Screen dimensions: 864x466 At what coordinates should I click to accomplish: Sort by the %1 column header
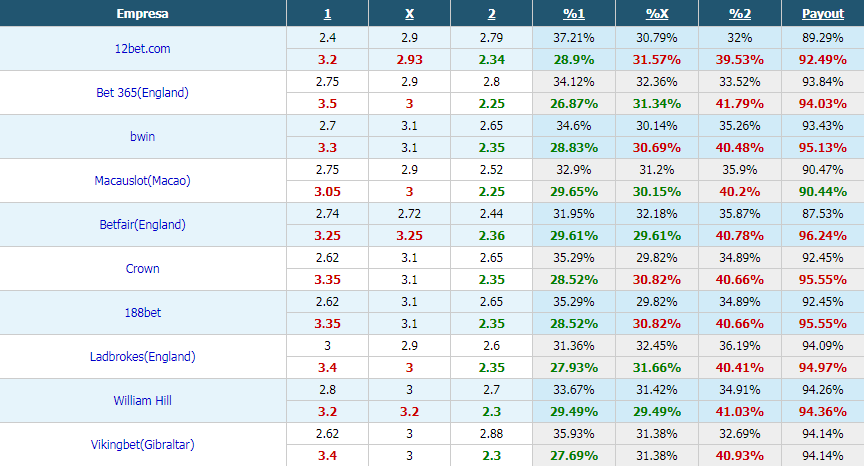coord(574,14)
